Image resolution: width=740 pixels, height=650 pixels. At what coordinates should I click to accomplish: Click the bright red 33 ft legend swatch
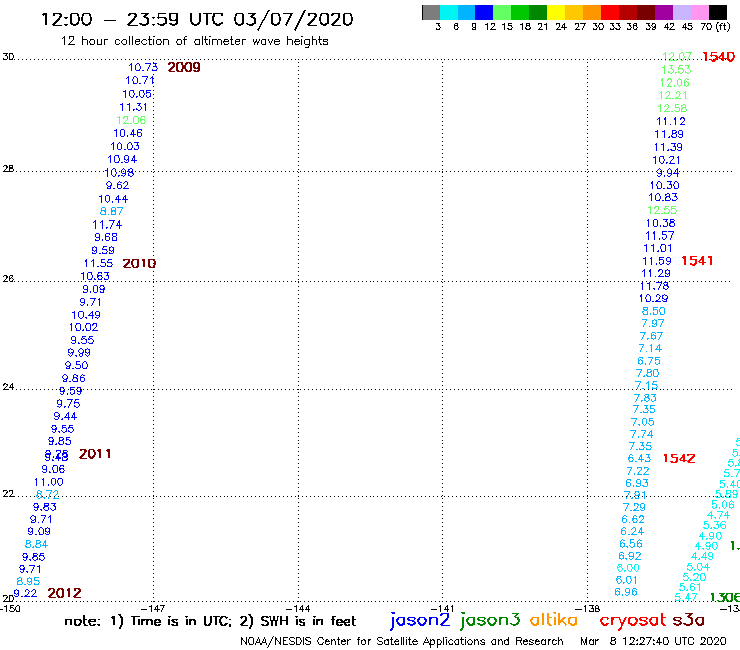pos(610,12)
